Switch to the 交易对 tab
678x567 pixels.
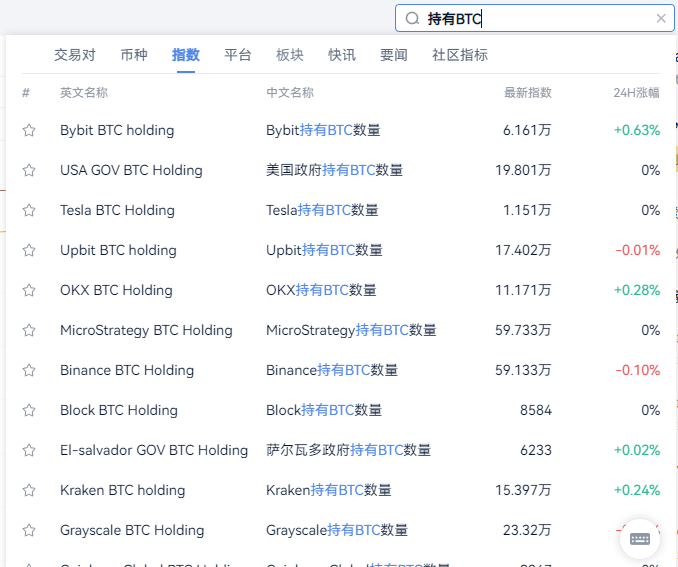[x=75, y=55]
